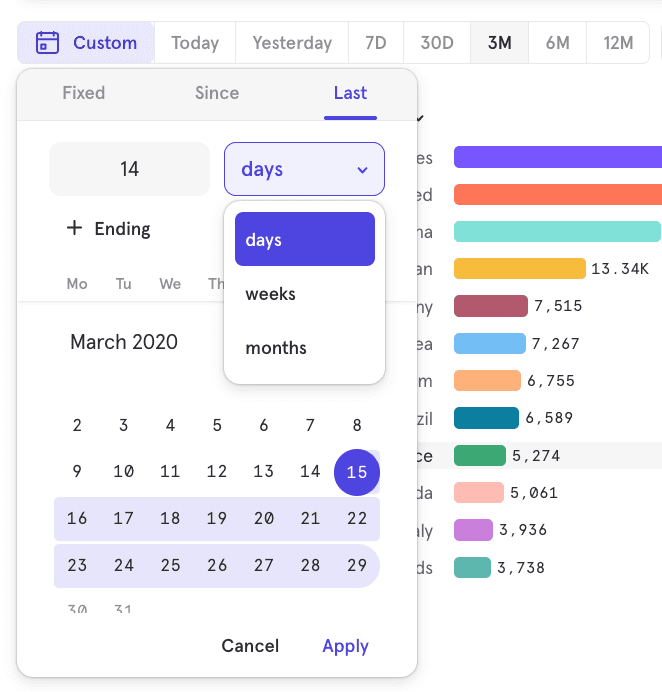The height and width of the screenshot is (692, 662).
Task: Click the number of days input field
Action: tap(129, 169)
